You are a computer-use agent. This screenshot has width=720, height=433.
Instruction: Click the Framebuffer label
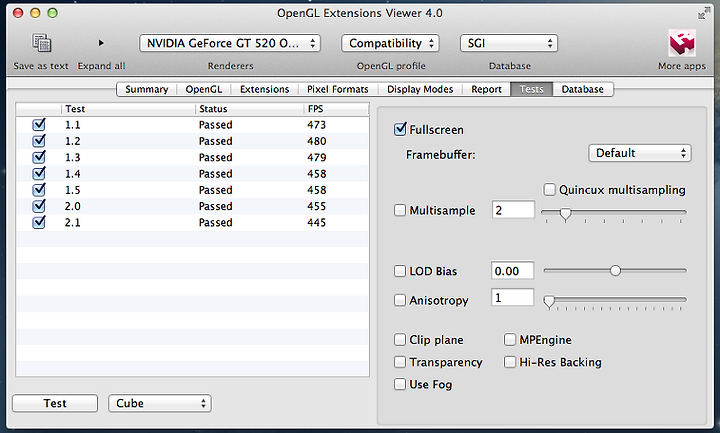click(440, 155)
